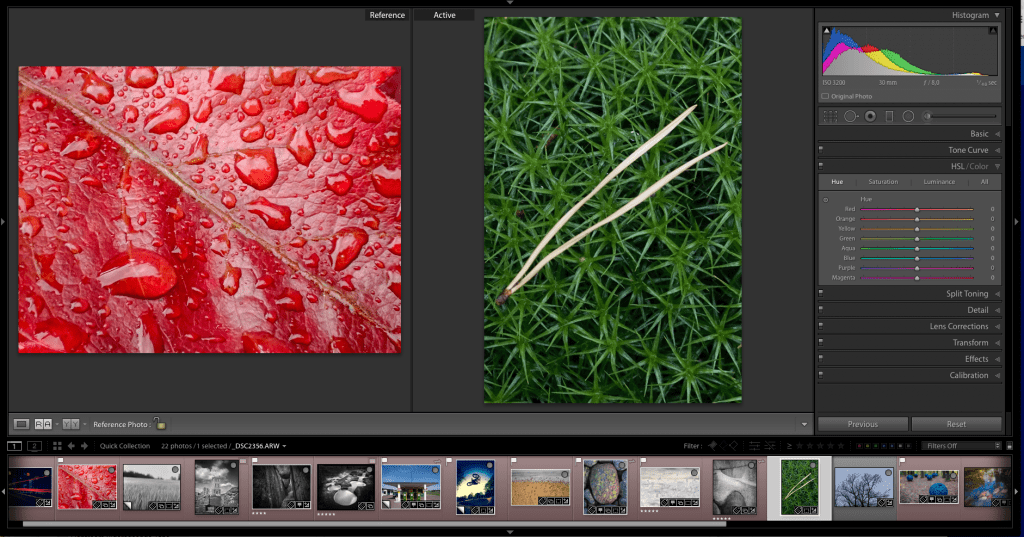Toggle the Reference Photo lock
This screenshot has height=537, width=1024.
(159, 424)
